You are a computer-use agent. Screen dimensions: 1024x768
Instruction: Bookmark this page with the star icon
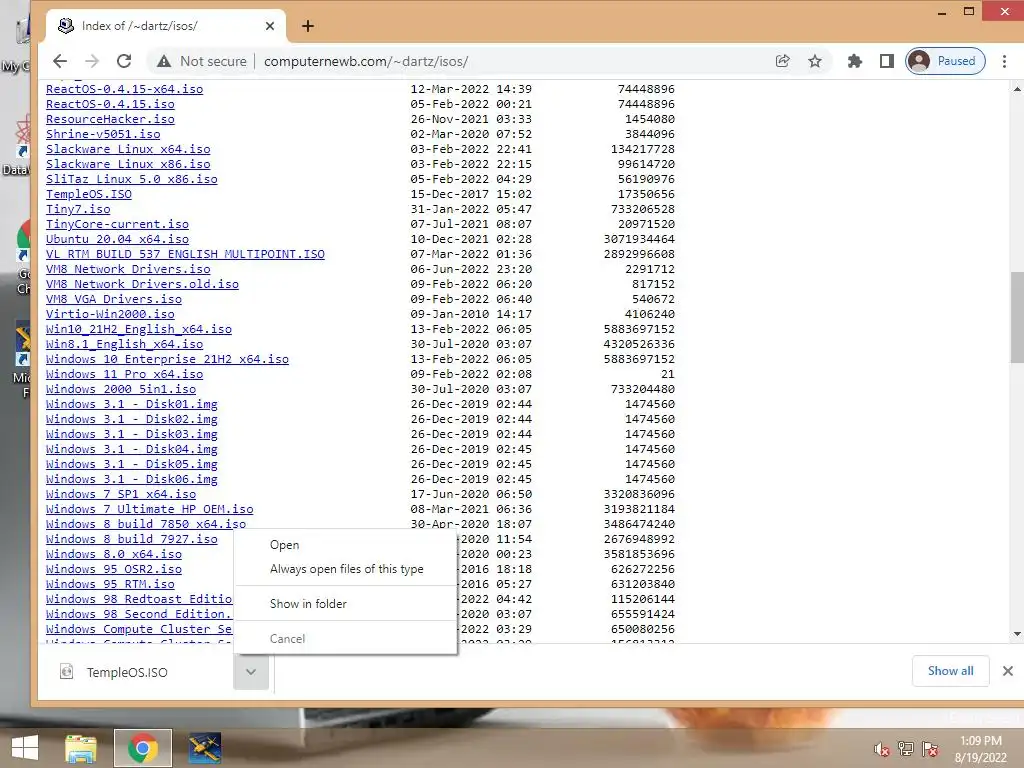814,61
